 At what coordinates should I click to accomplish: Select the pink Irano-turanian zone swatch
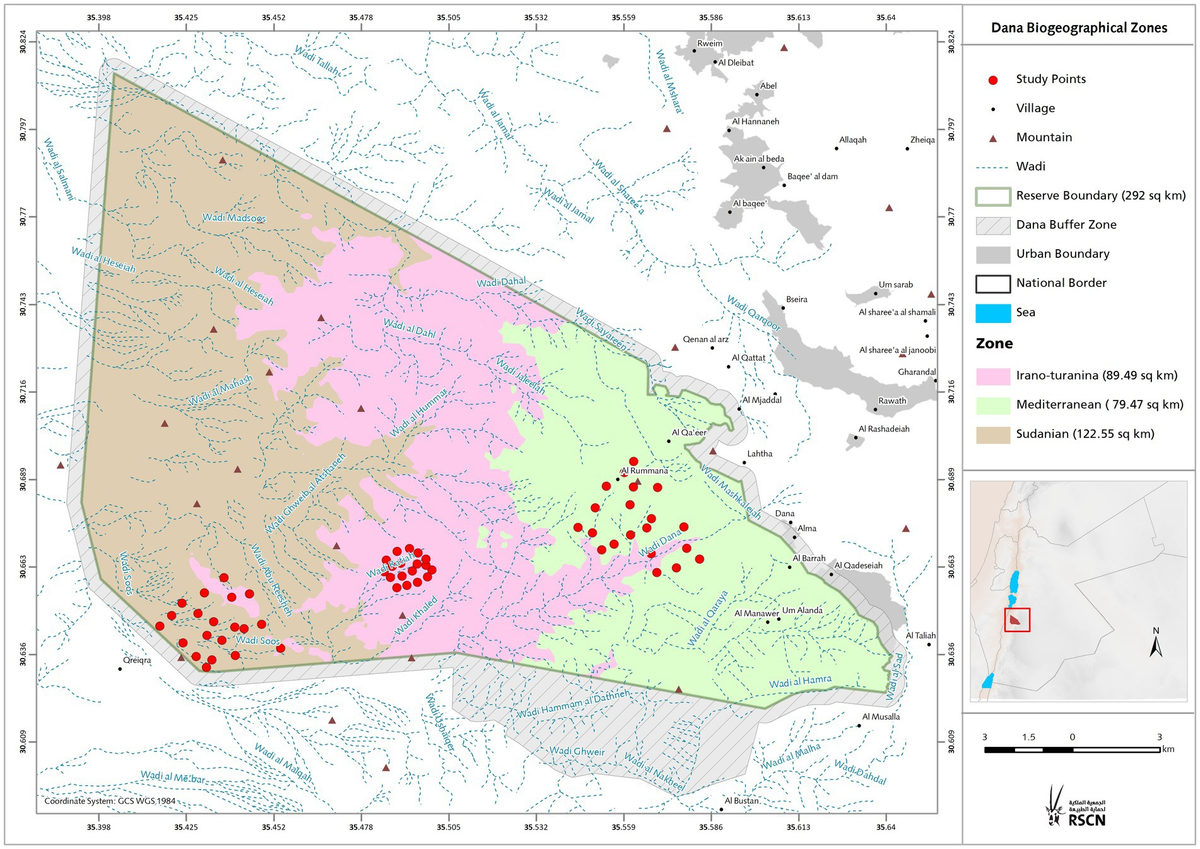(993, 375)
